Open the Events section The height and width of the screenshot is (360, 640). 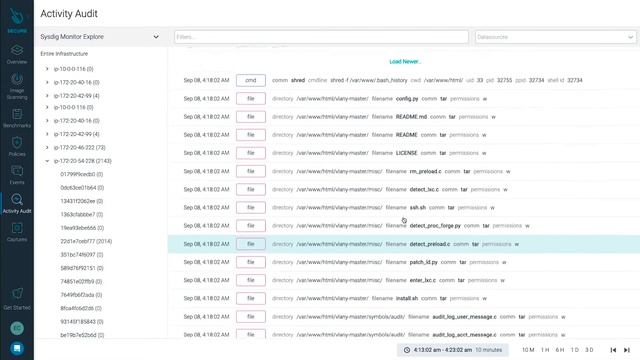click(17, 176)
